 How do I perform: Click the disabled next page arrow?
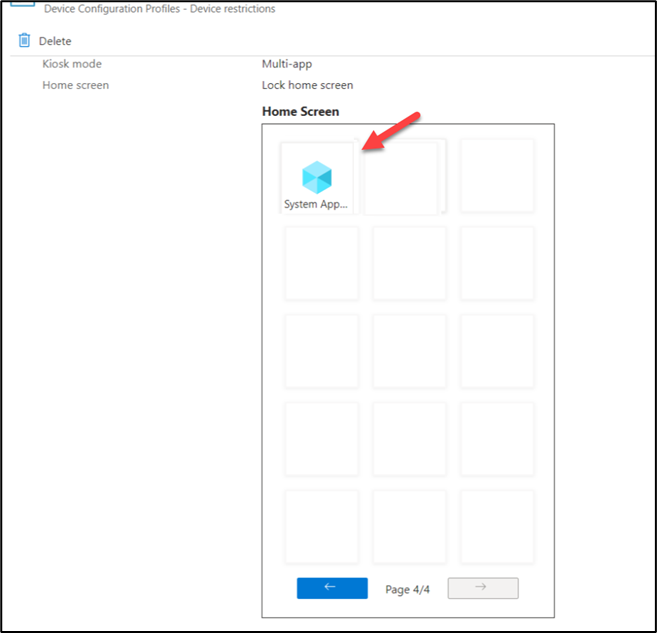[x=482, y=588]
